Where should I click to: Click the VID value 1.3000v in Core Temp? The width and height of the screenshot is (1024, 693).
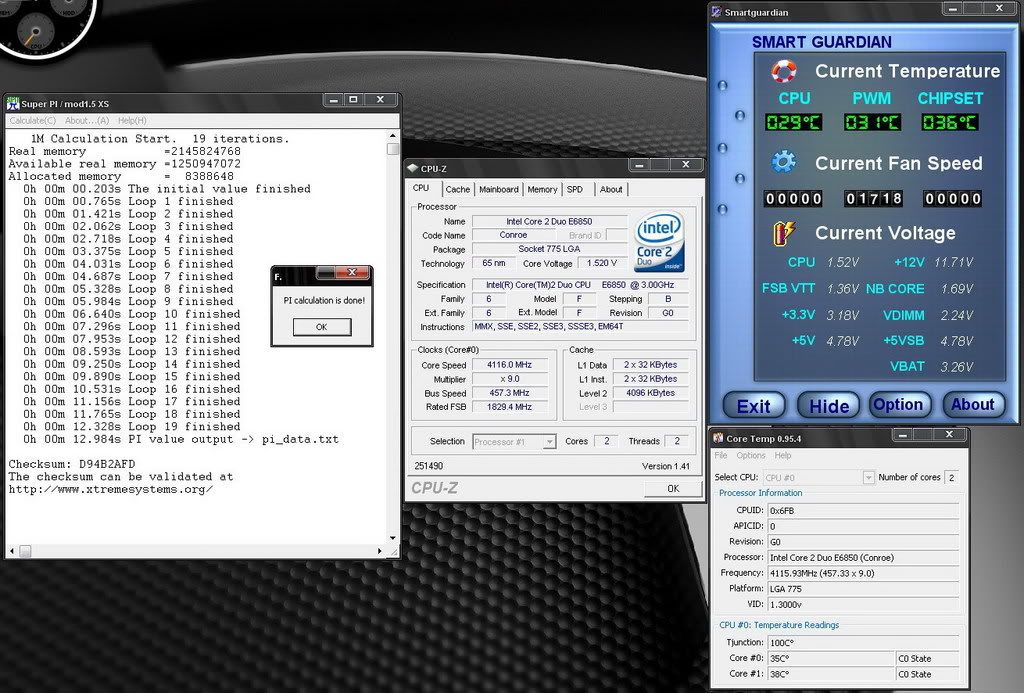[x=863, y=605]
